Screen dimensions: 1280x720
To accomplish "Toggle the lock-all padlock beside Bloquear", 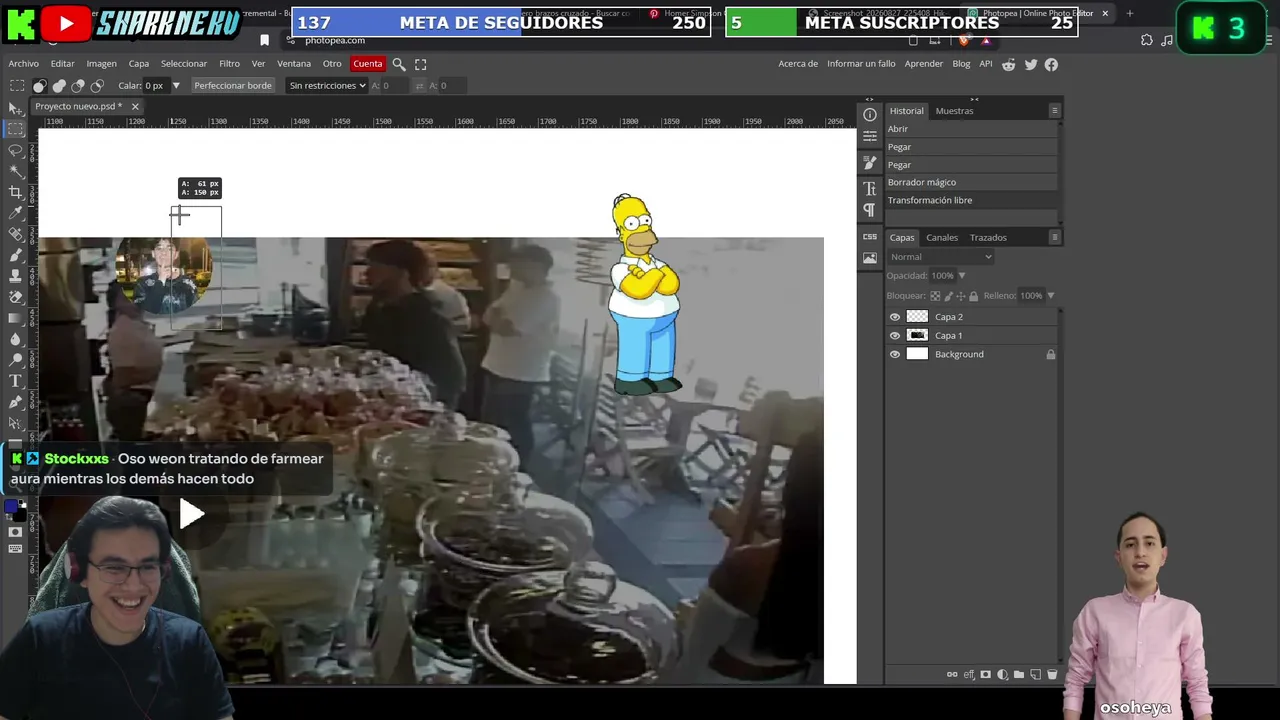I will 973,296.
